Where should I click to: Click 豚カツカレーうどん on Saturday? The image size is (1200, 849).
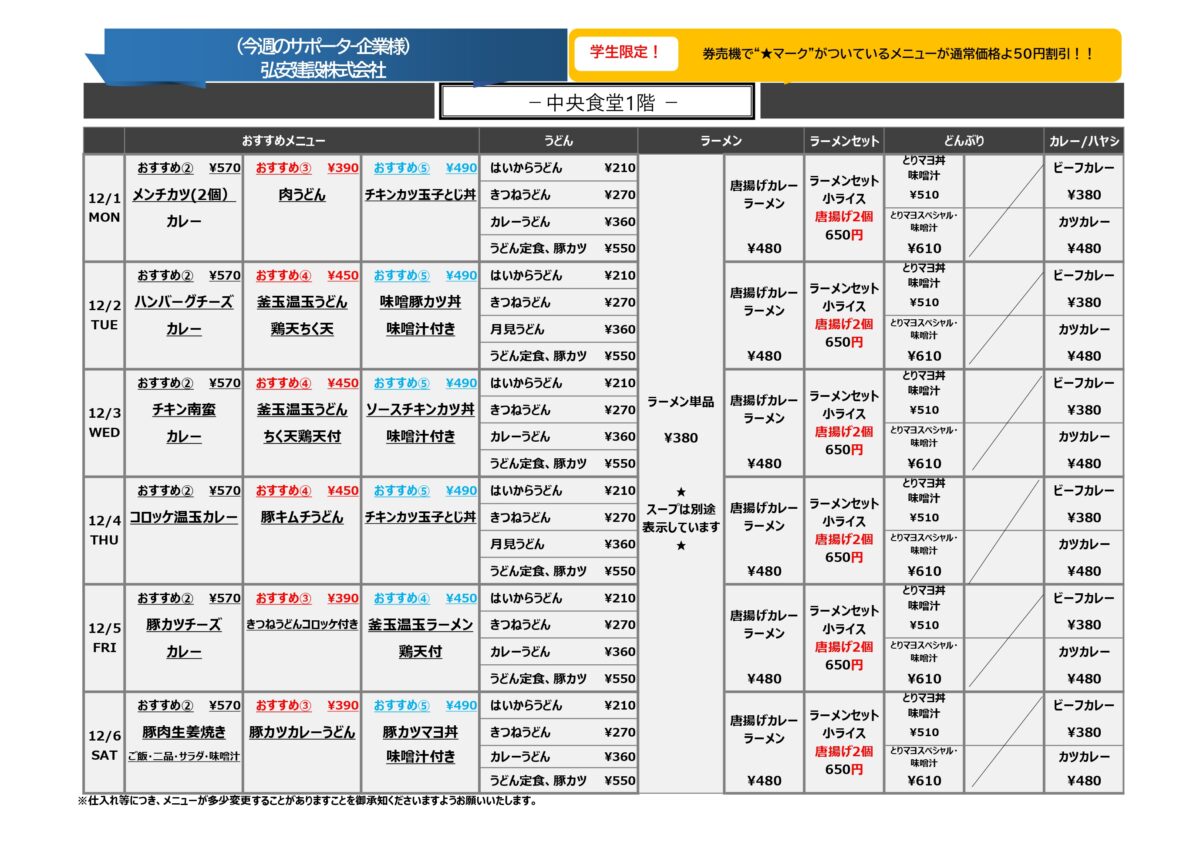point(302,732)
